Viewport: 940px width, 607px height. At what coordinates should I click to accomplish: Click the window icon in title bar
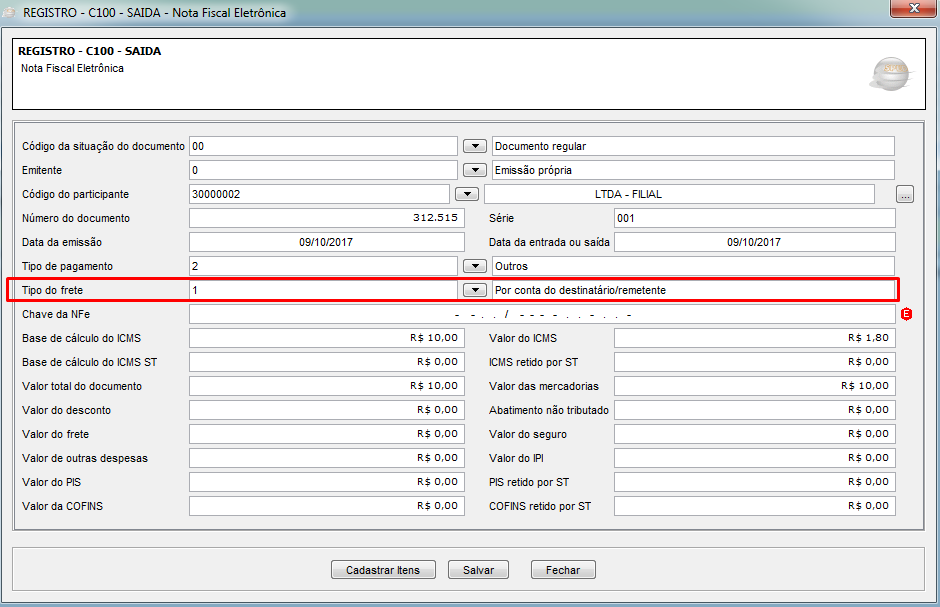[12, 12]
